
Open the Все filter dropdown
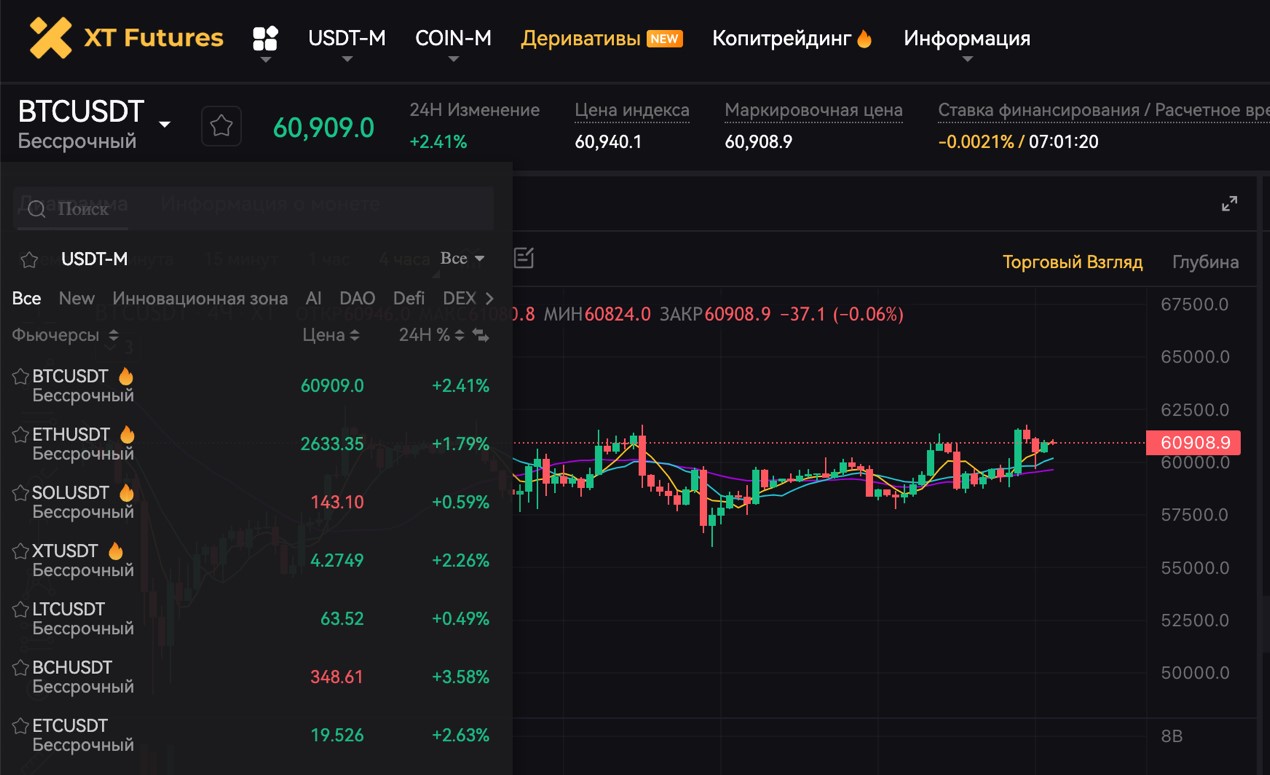click(x=463, y=258)
